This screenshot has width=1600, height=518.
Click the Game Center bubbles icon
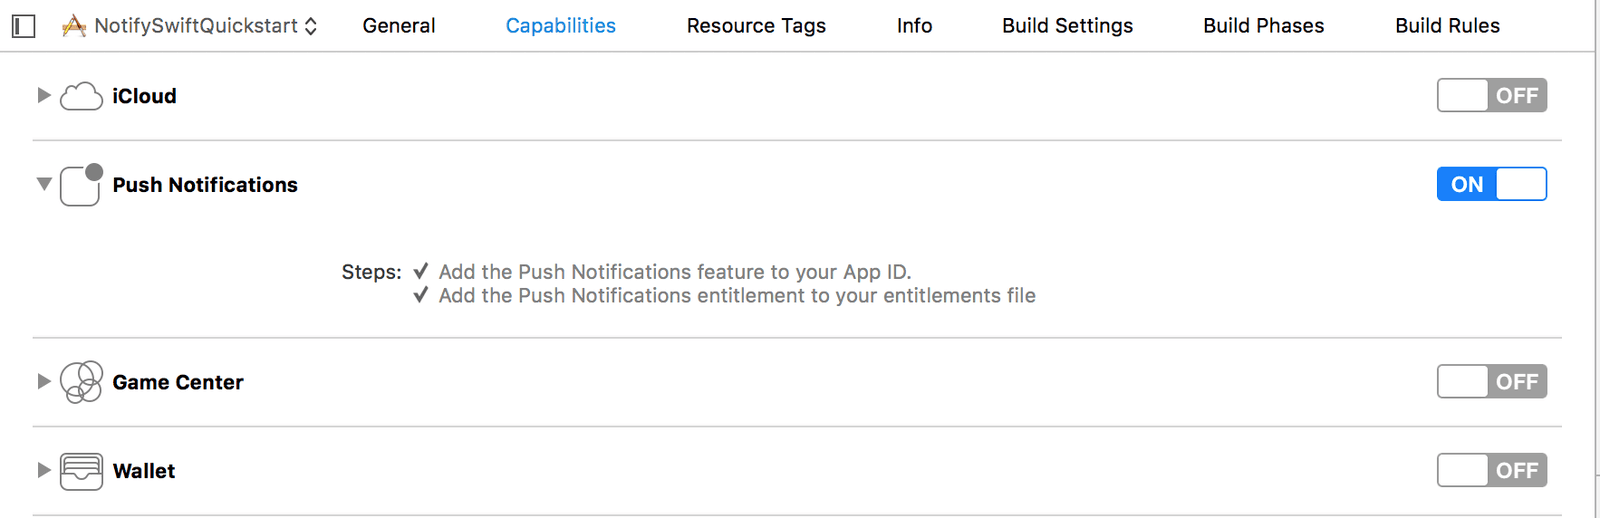click(81, 382)
